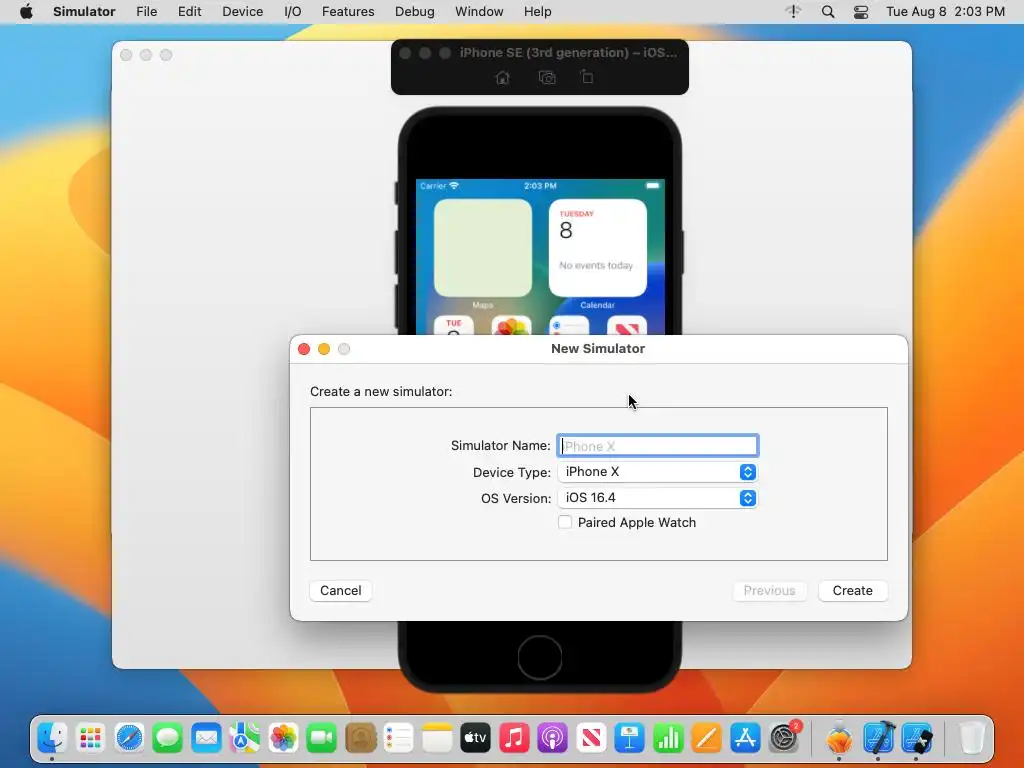The height and width of the screenshot is (768, 1024).
Task: Open the Window menu
Action: coord(479,12)
